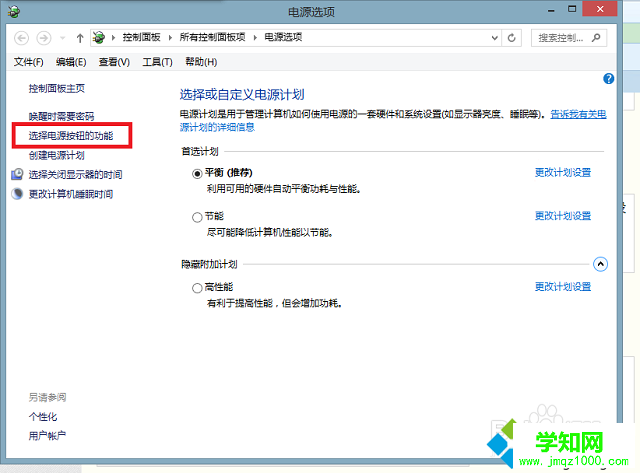Click 更改计划设置 for 高性能 plan

point(563,286)
